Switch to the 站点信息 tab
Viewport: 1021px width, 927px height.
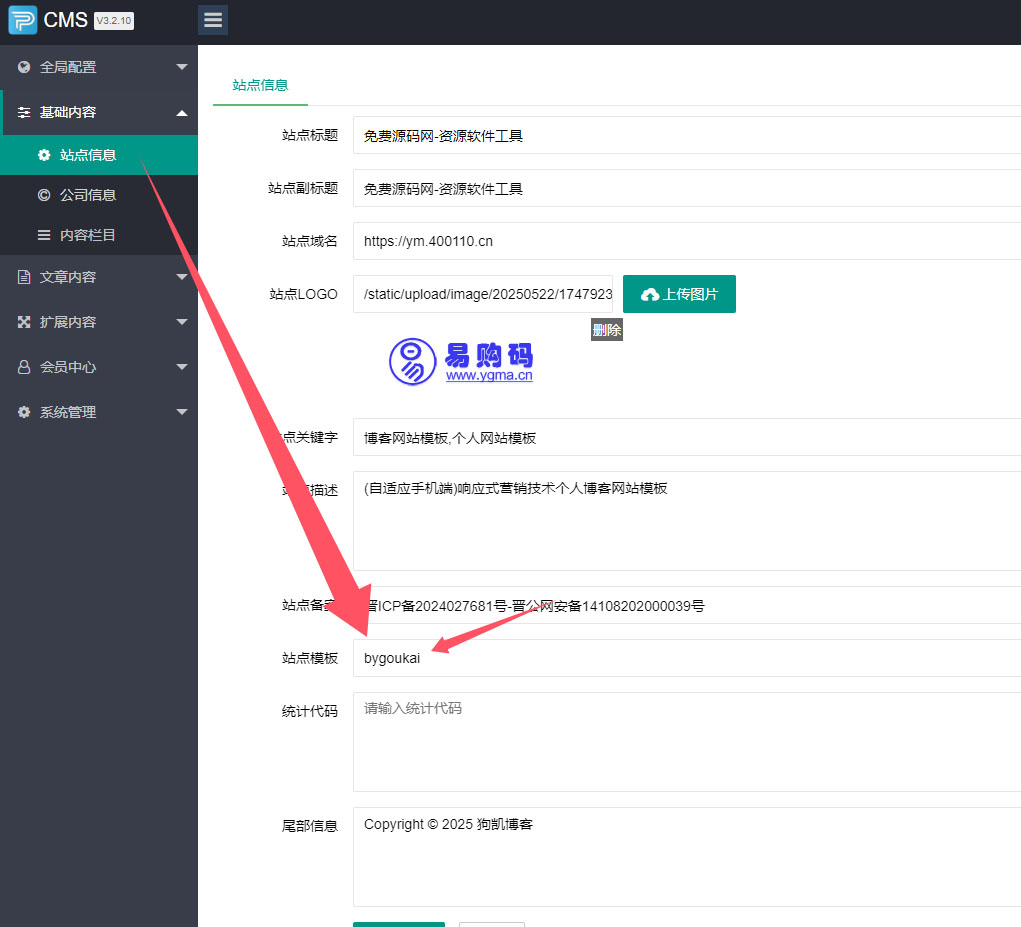tap(260, 85)
